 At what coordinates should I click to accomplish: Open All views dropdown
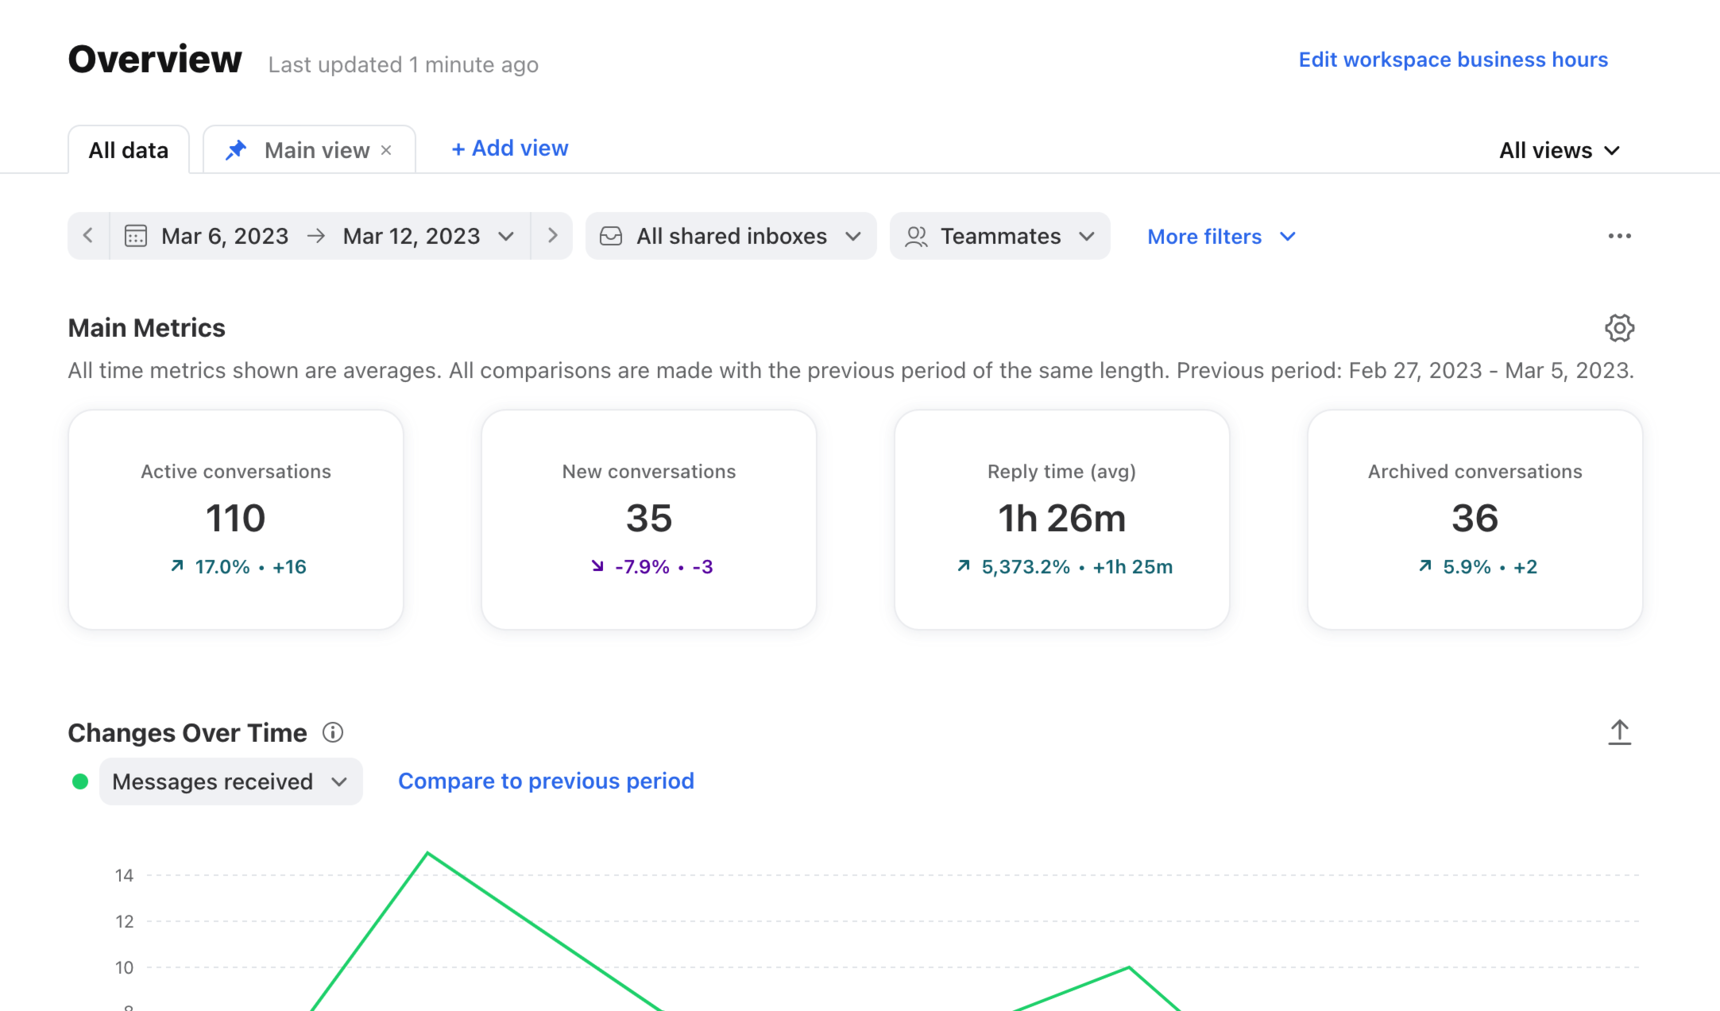pyautogui.click(x=1559, y=150)
